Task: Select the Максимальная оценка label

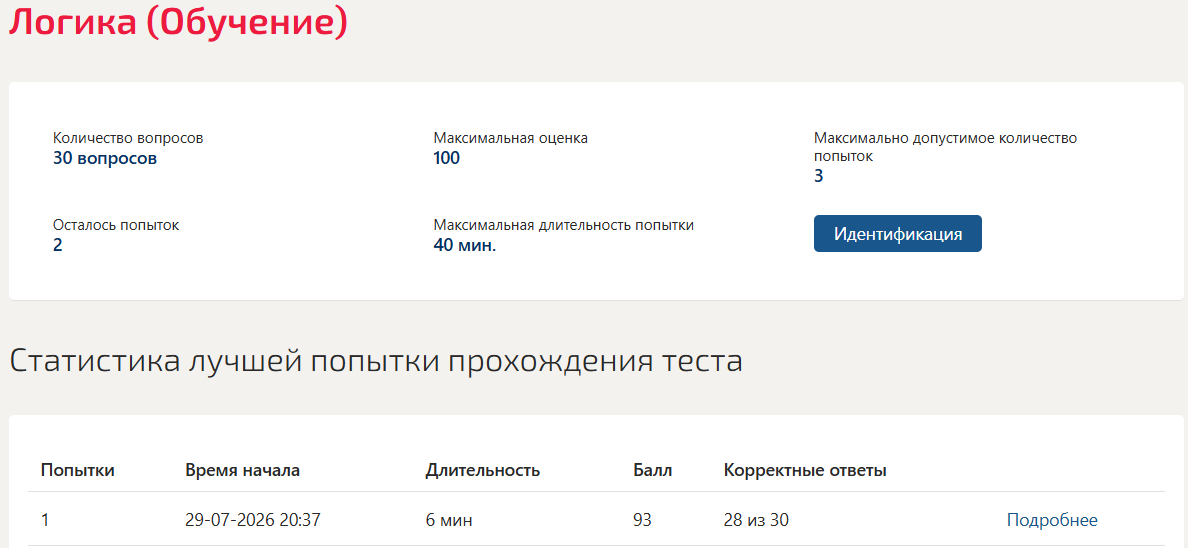Action: pyautogui.click(x=511, y=139)
